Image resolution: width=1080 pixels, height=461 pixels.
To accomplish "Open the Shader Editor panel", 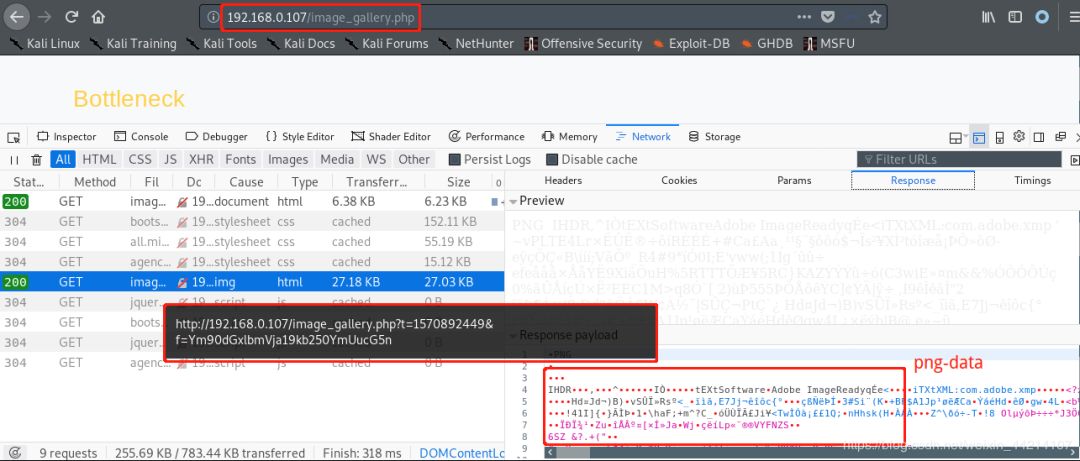I will pyautogui.click(x=391, y=136).
